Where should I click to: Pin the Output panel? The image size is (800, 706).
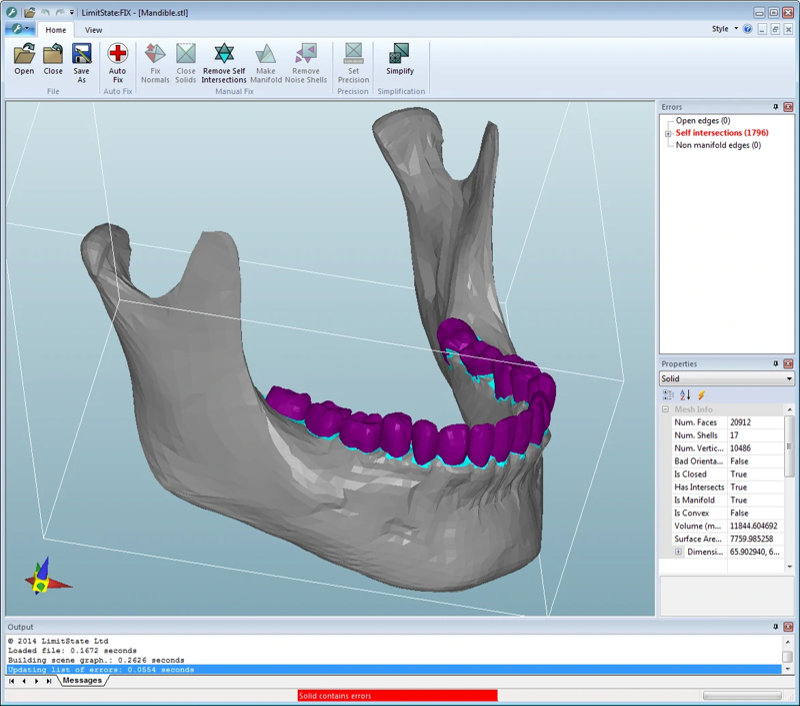[x=776, y=626]
